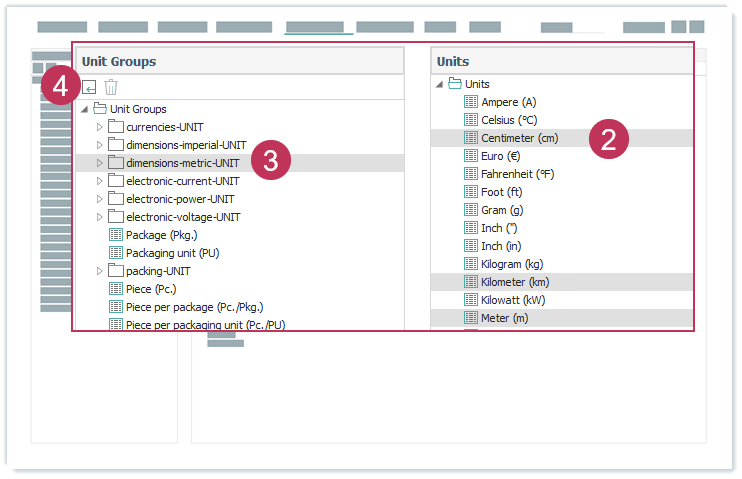
Task: Collapse the Unit Groups root node
Action: [x=84, y=109]
